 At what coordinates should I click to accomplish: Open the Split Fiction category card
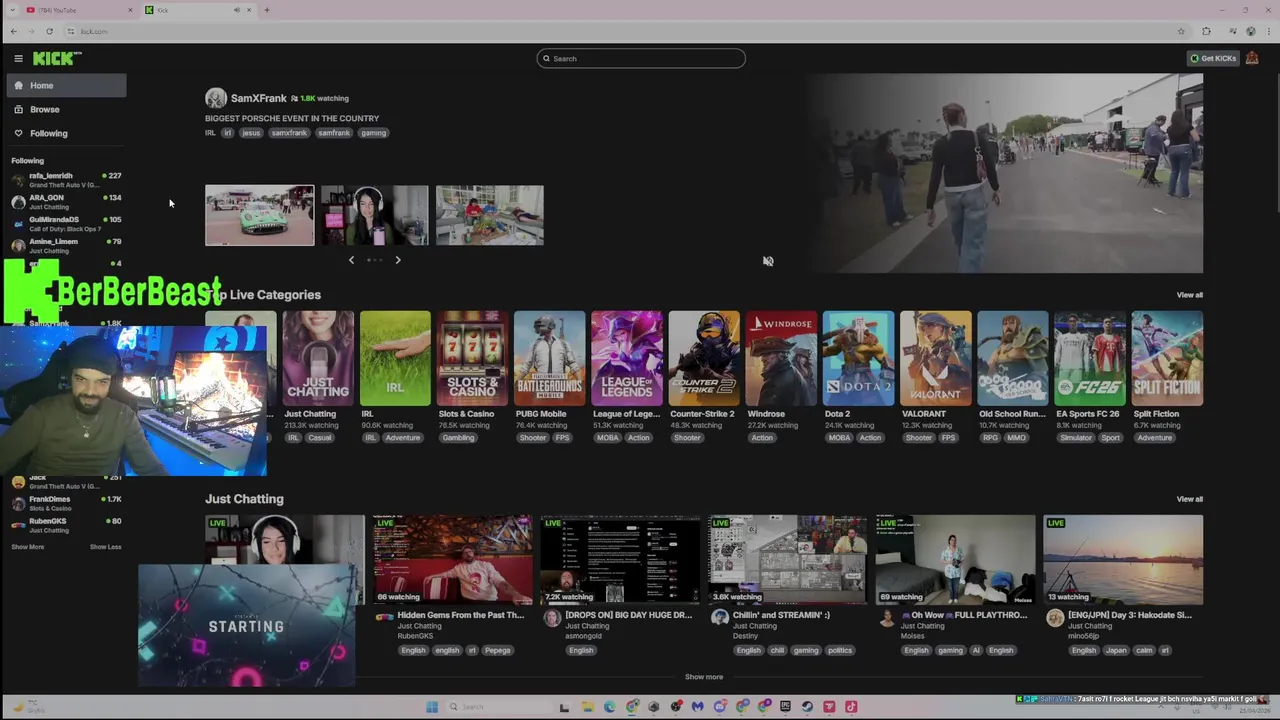1167,358
